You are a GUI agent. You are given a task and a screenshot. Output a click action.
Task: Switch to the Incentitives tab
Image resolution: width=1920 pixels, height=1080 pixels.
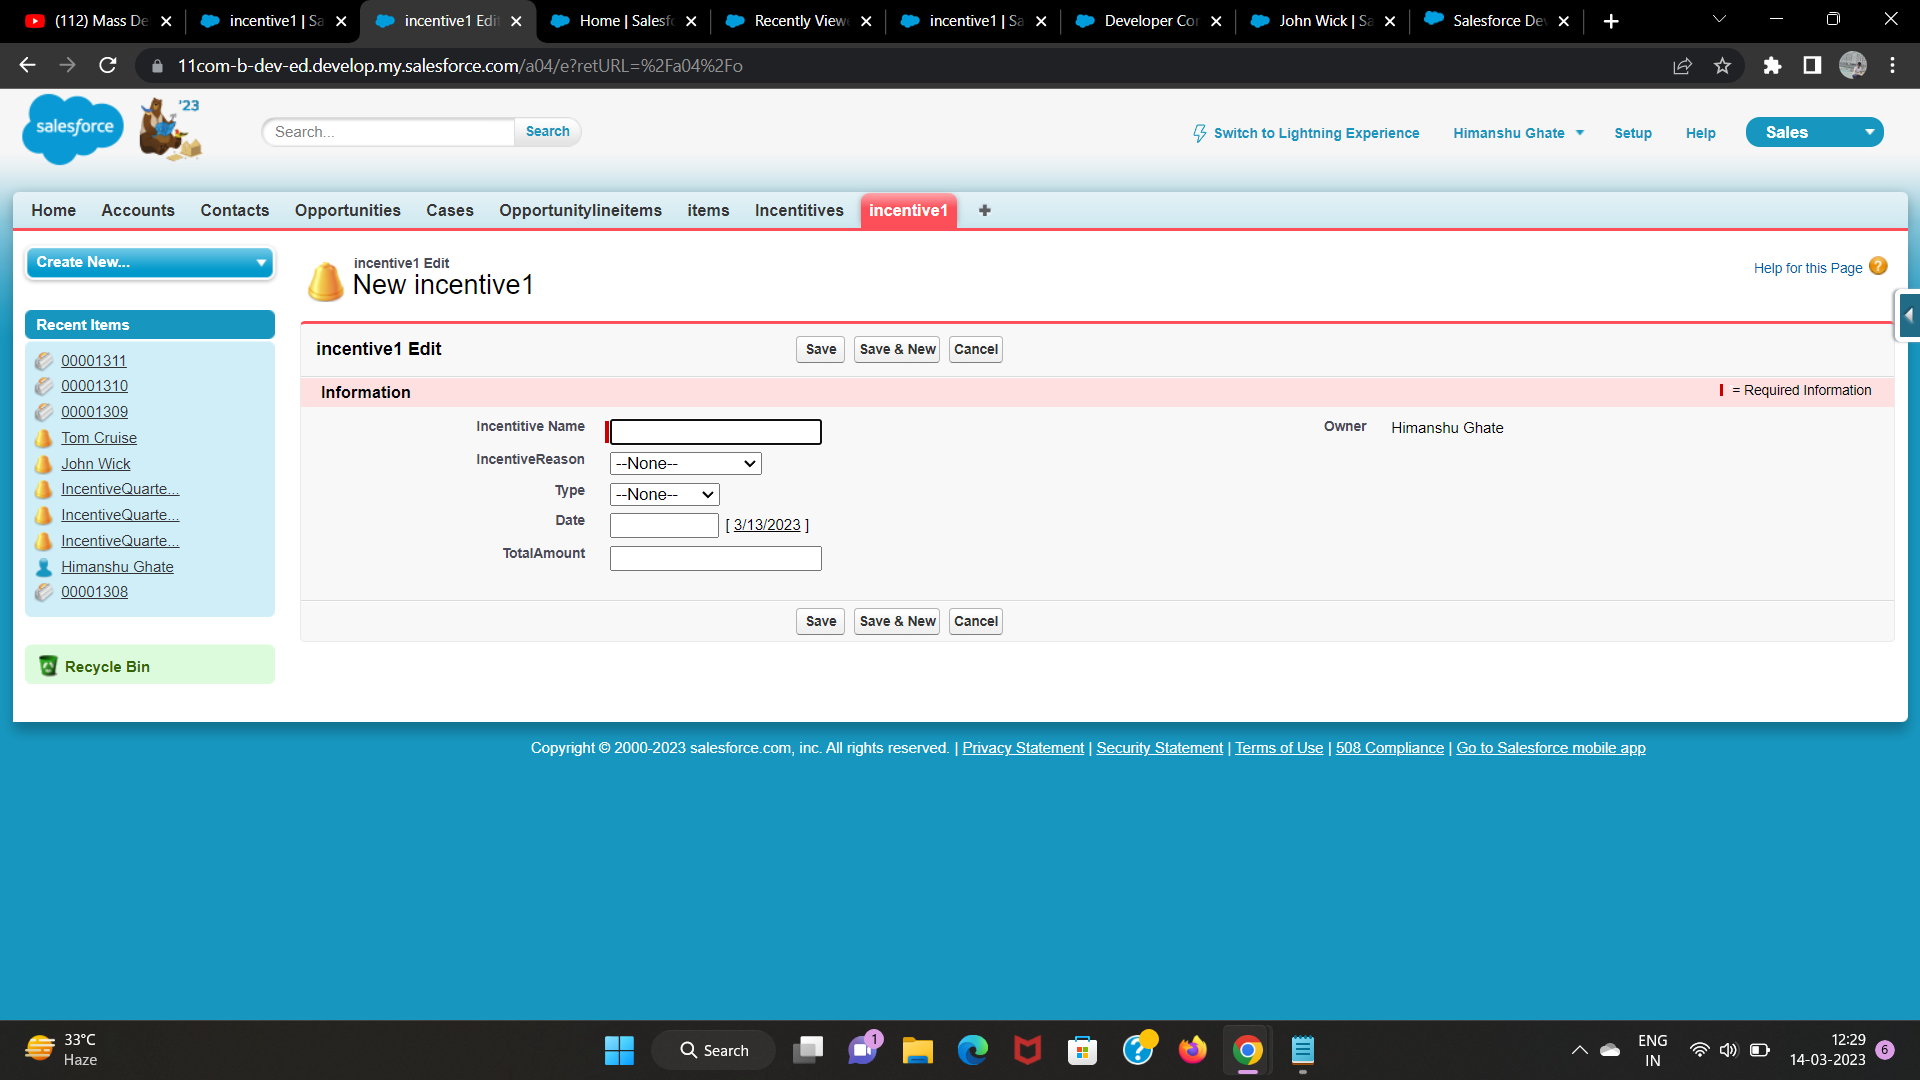[x=798, y=210]
